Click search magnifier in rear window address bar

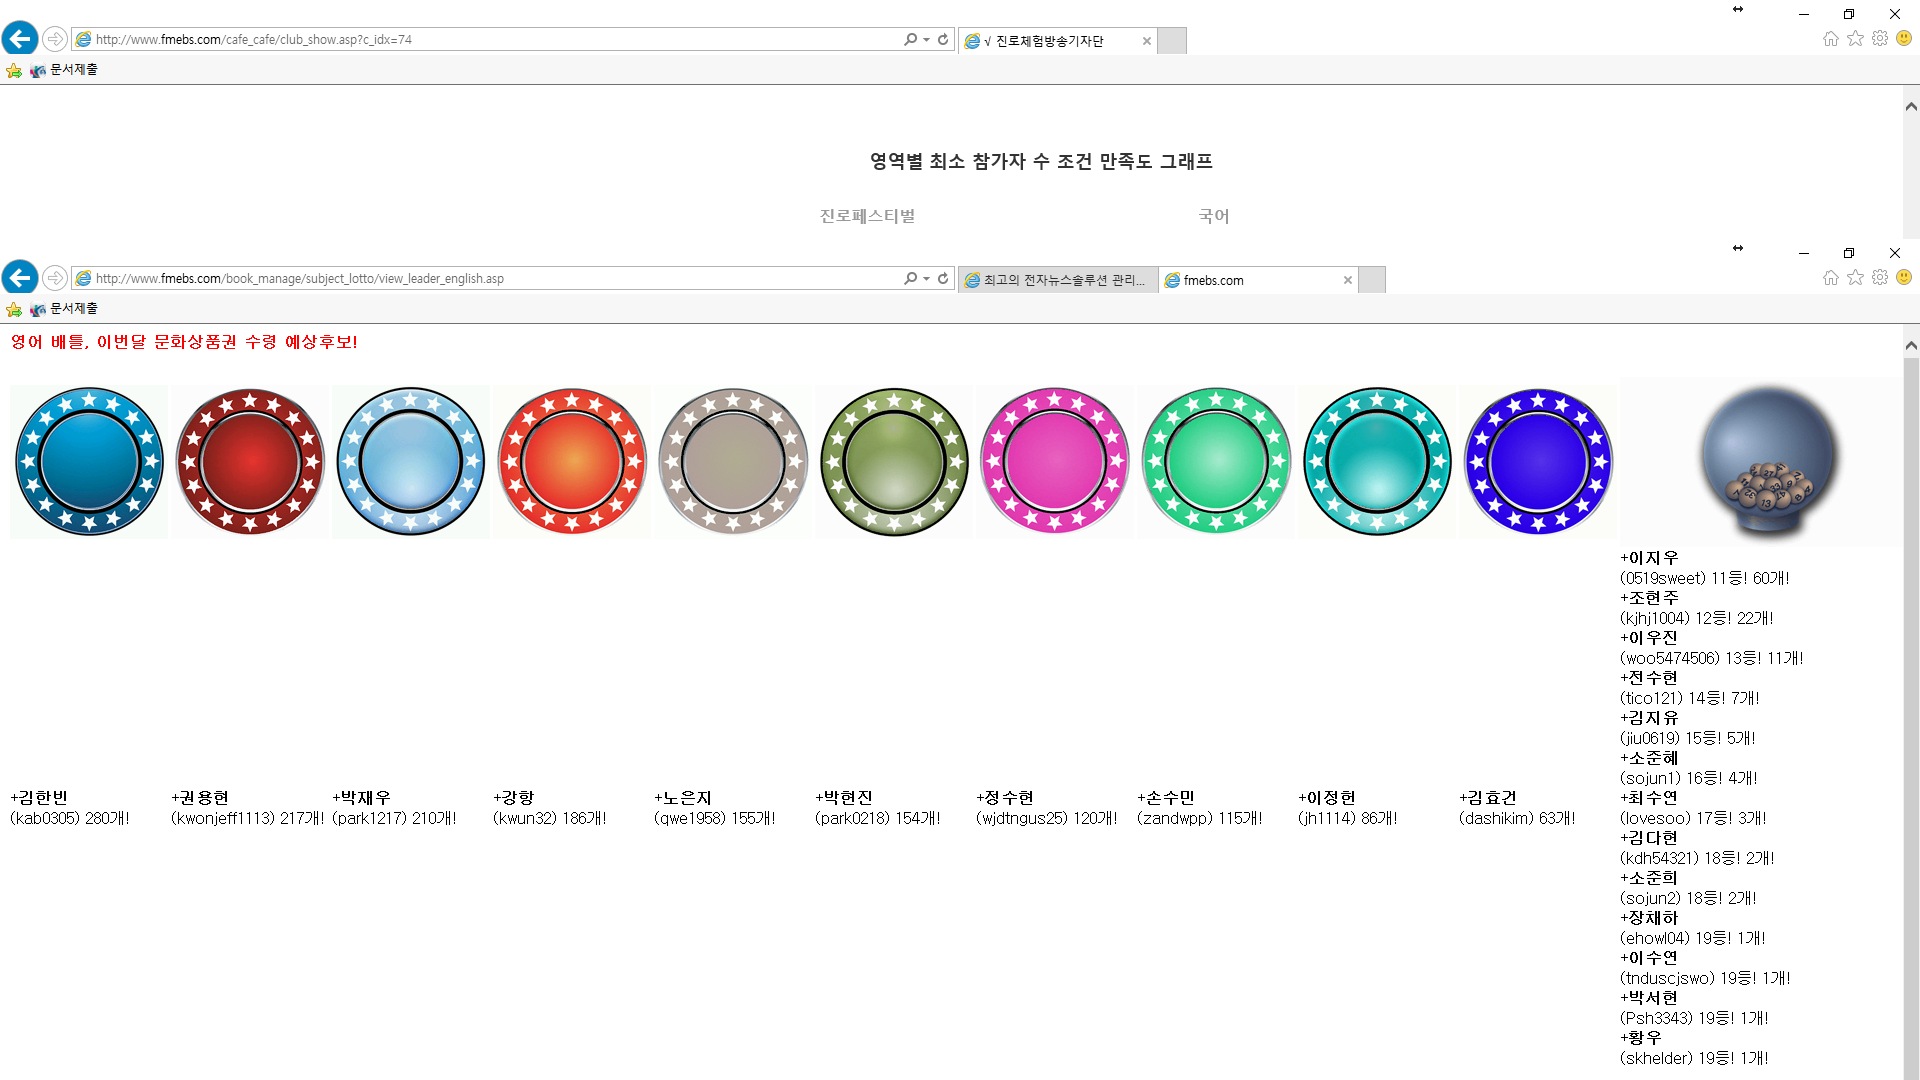click(x=910, y=39)
